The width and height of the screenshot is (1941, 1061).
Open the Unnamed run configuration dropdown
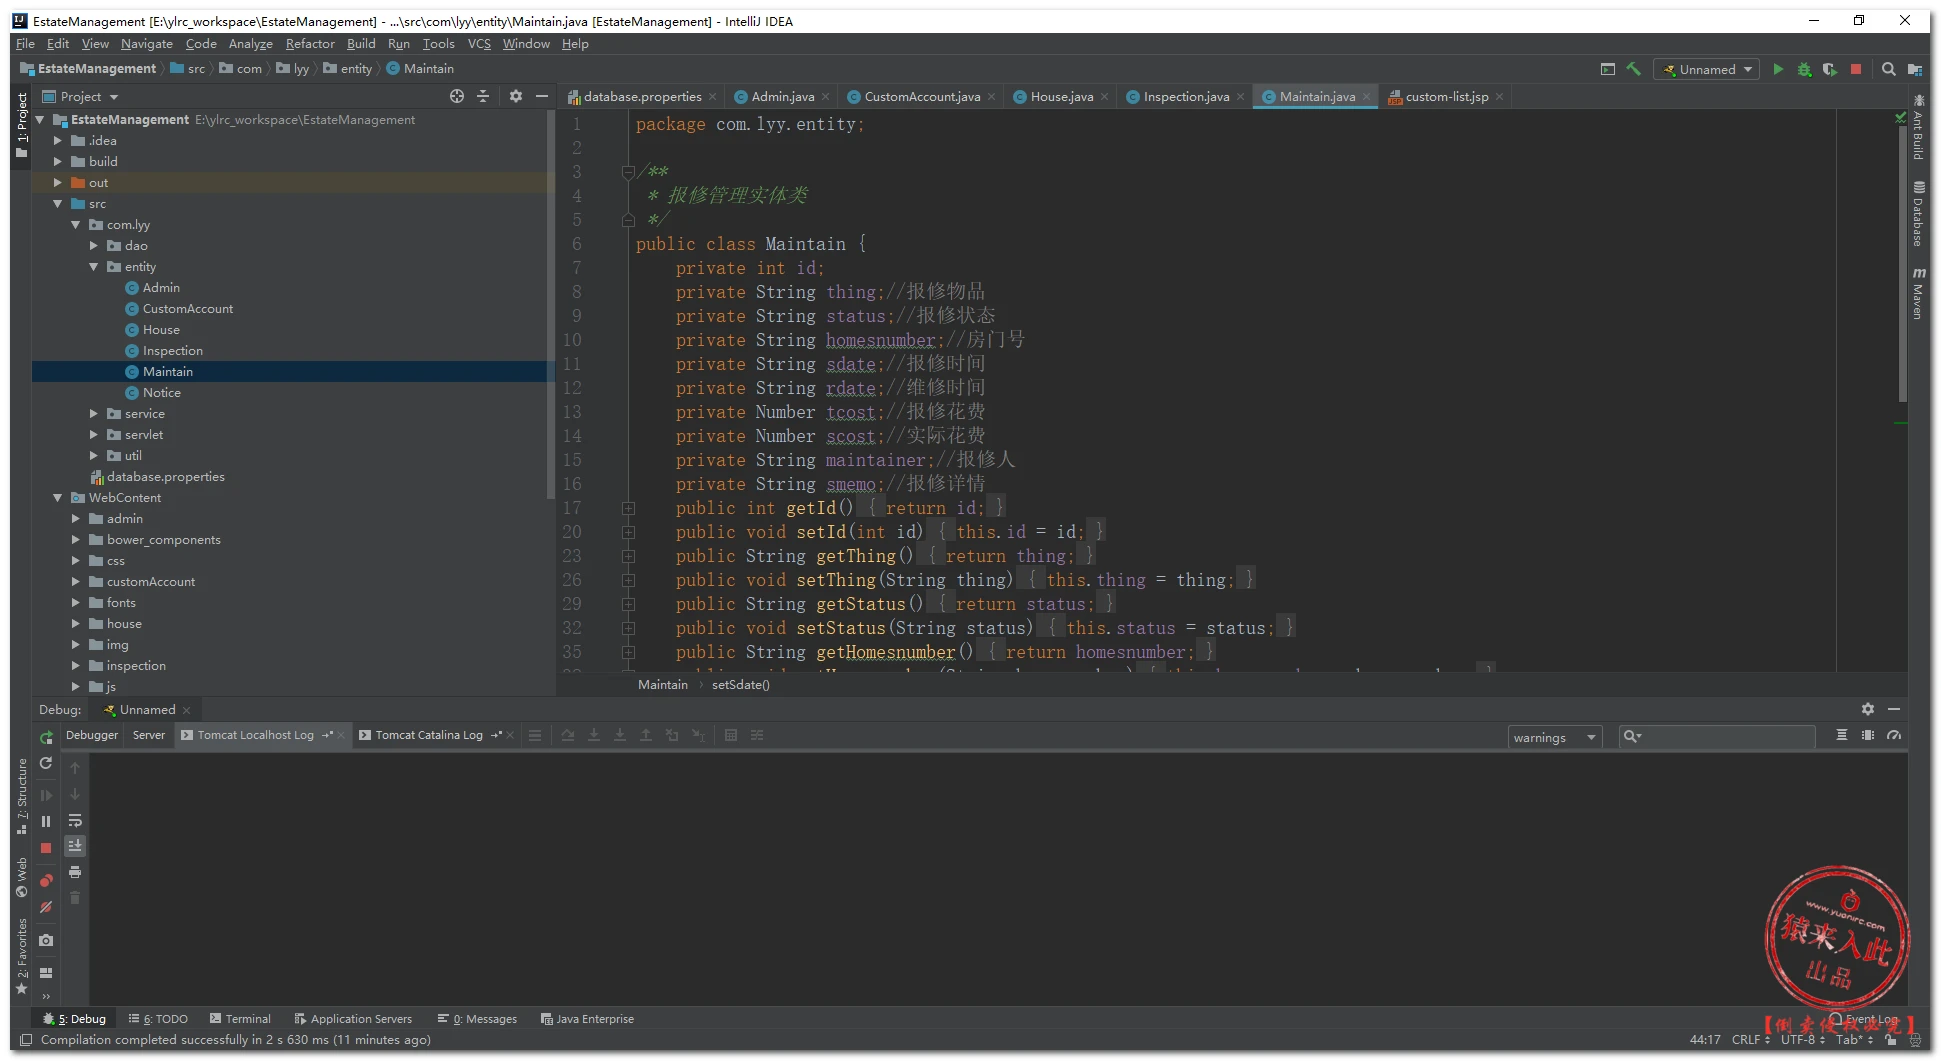pyautogui.click(x=1708, y=69)
